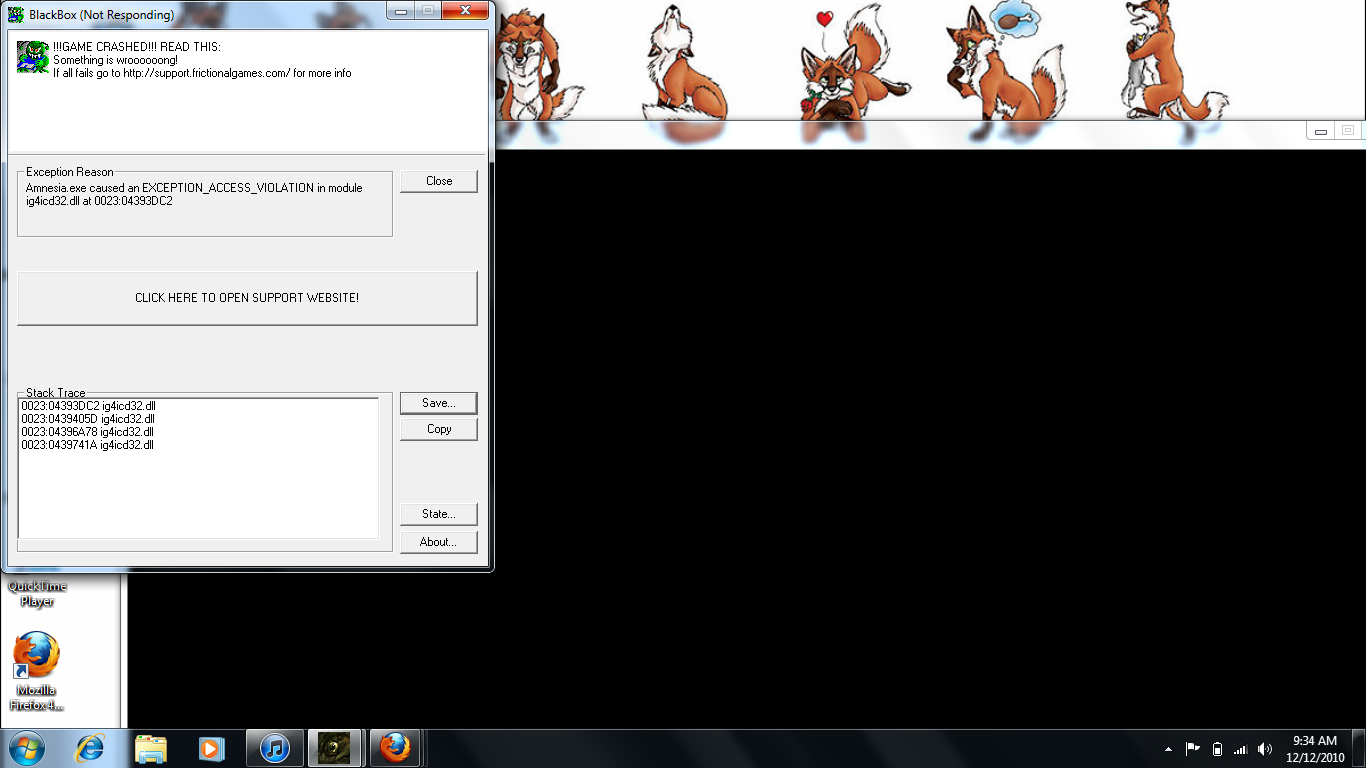Viewport: 1366px width, 768px height.
Task: Copy the stack trace to clipboard
Action: (x=438, y=429)
